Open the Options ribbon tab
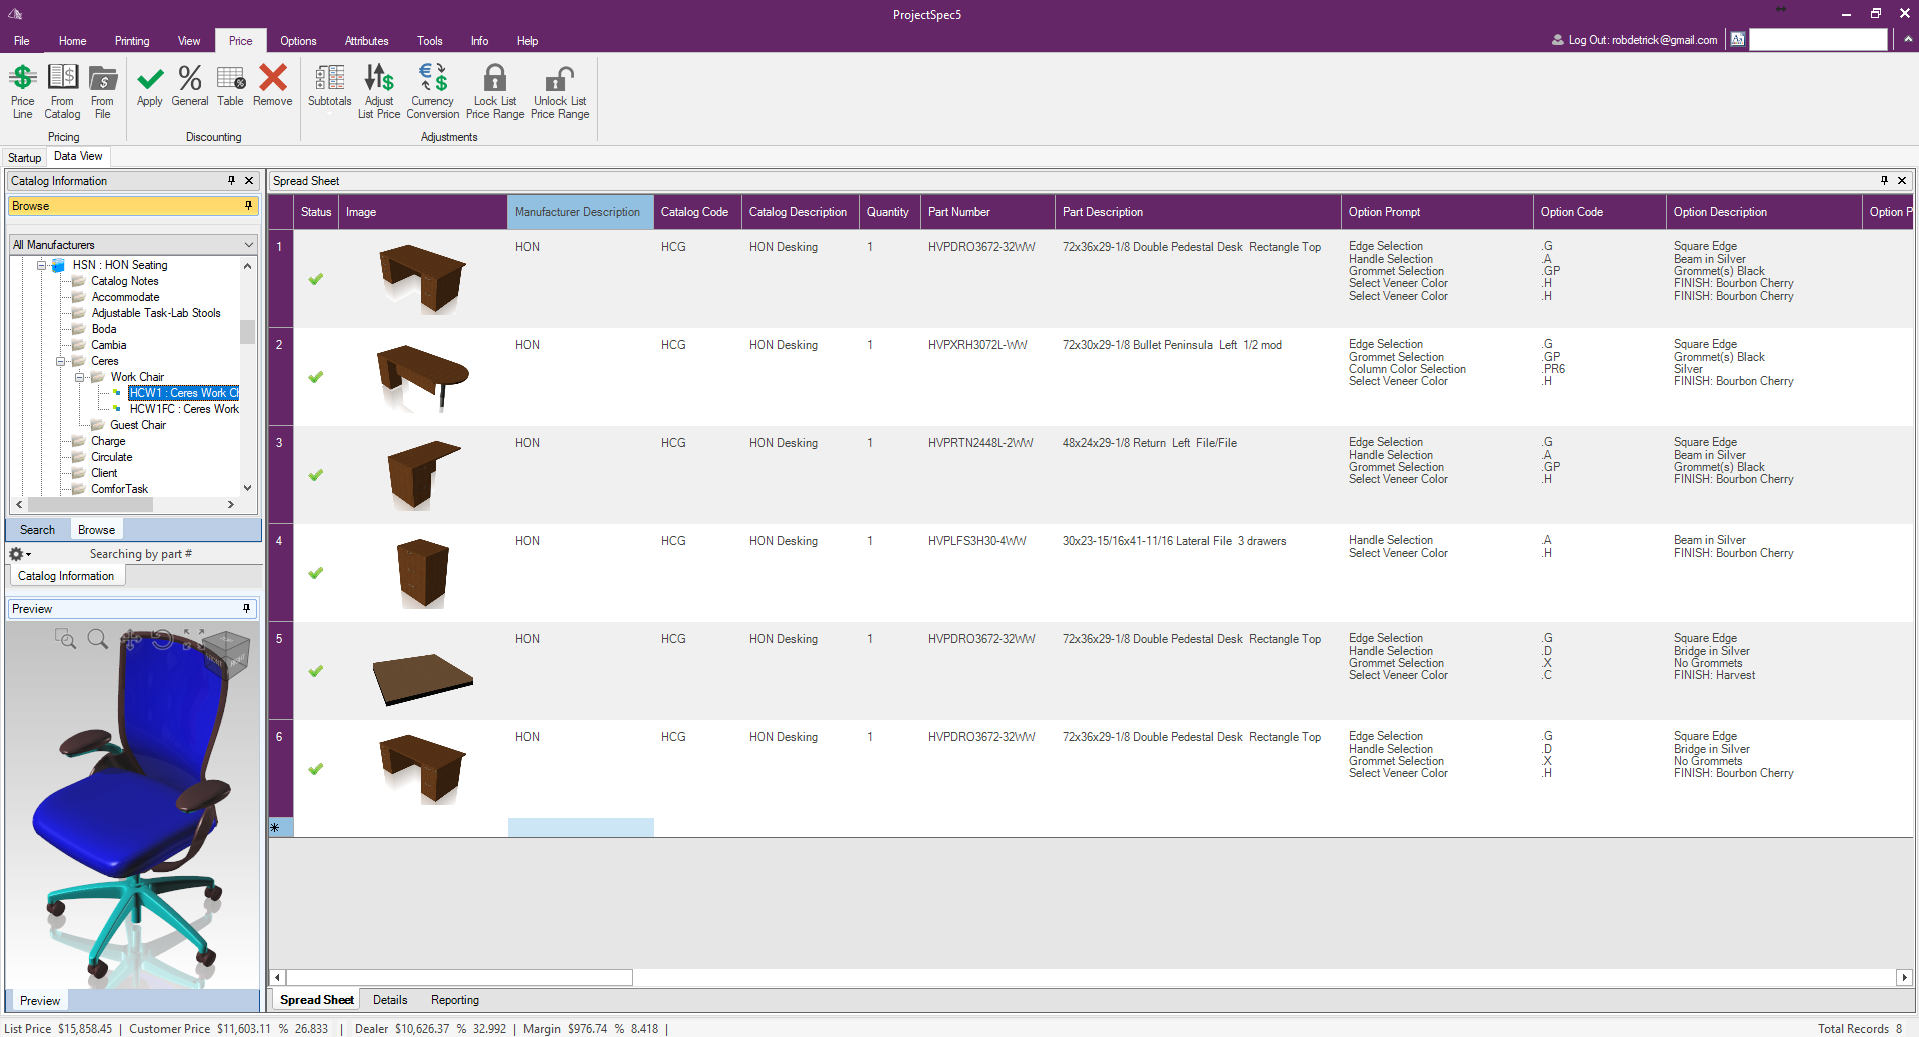Viewport: 1919px width, 1037px height. pyautogui.click(x=298, y=41)
